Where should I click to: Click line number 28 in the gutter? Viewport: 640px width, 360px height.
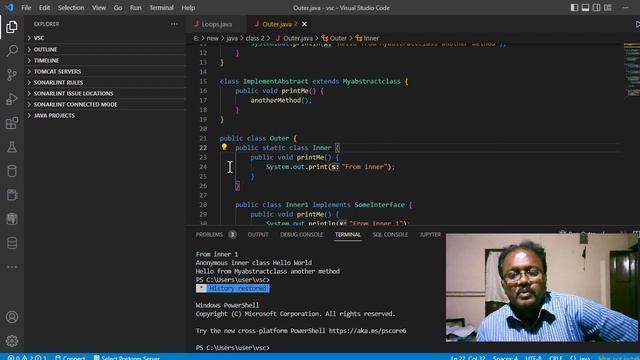click(x=203, y=204)
